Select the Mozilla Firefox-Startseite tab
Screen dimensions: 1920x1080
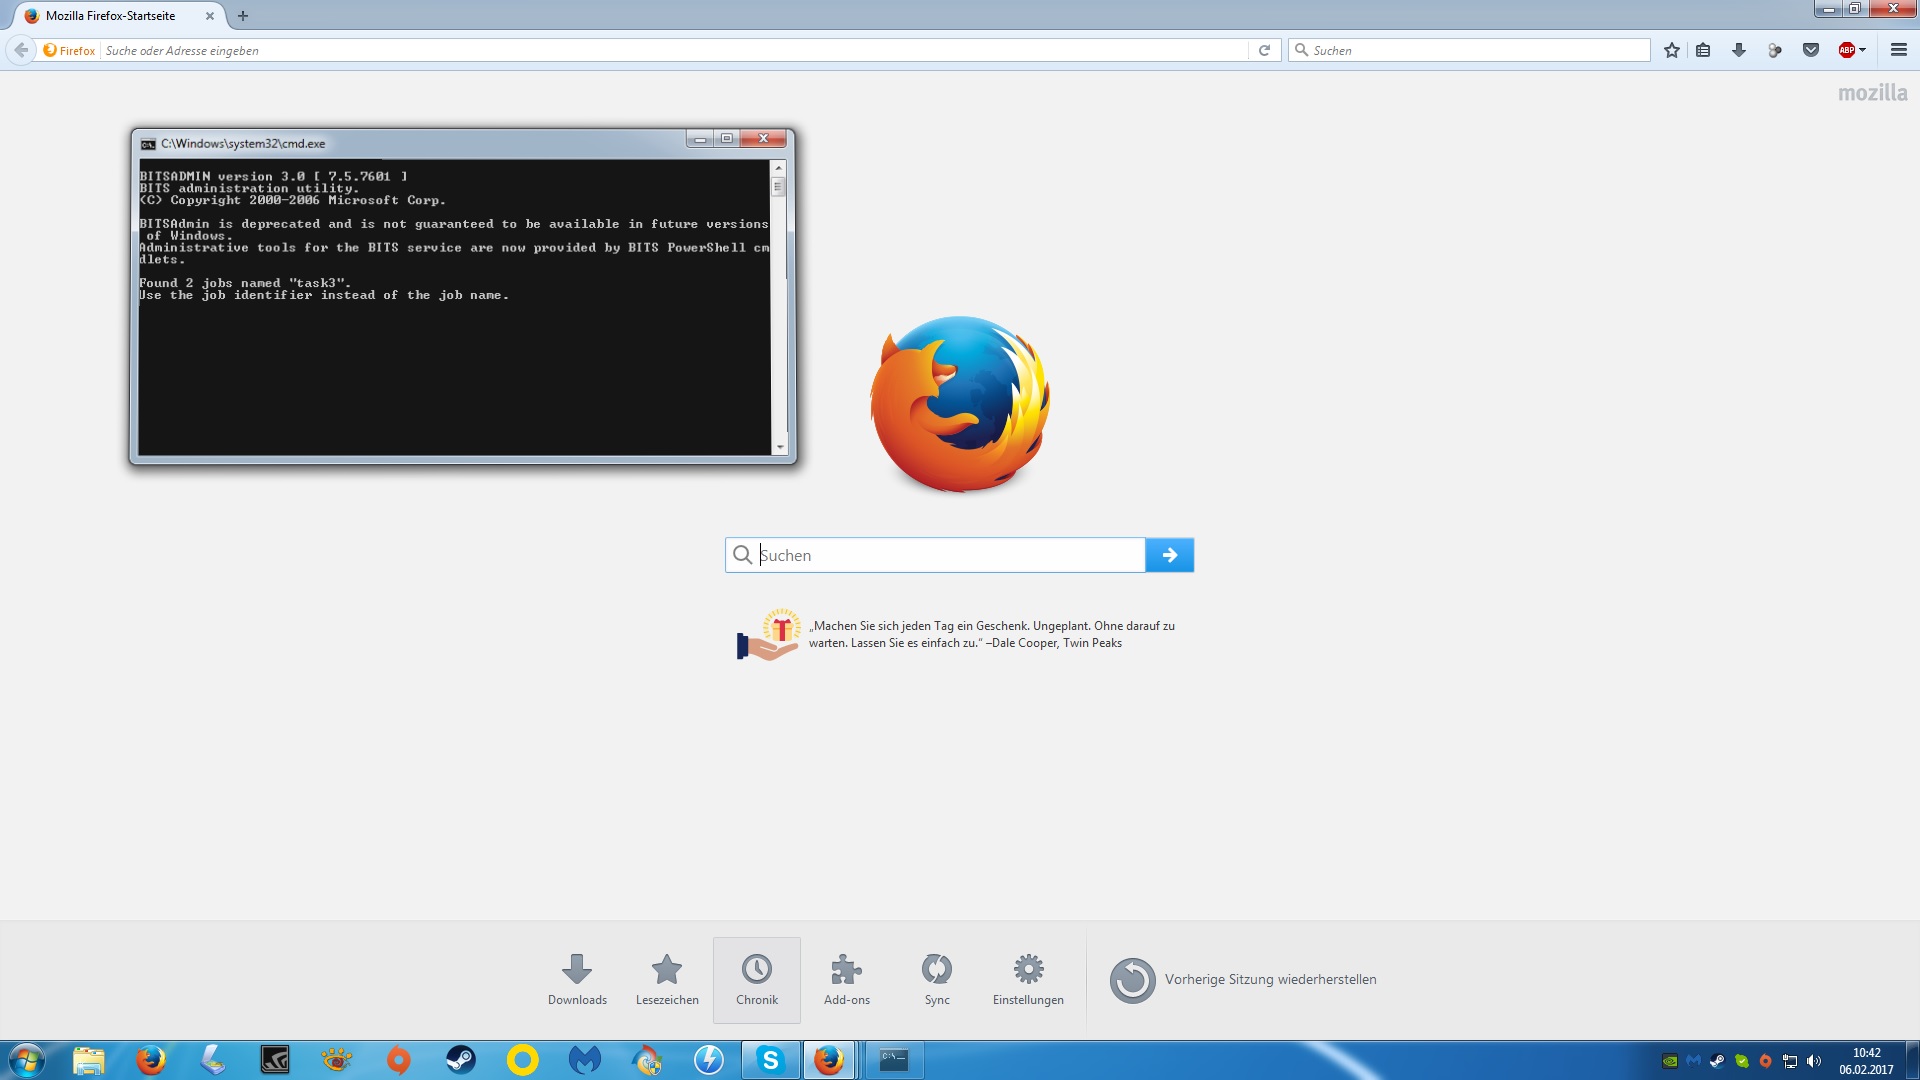pyautogui.click(x=110, y=16)
